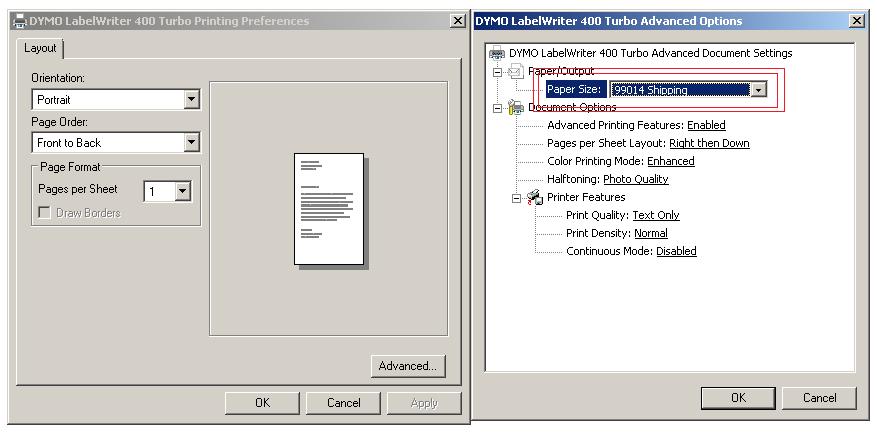Click the Photo Quality halftoning value
The height and width of the screenshot is (437, 877).
pyautogui.click(x=636, y=179)
